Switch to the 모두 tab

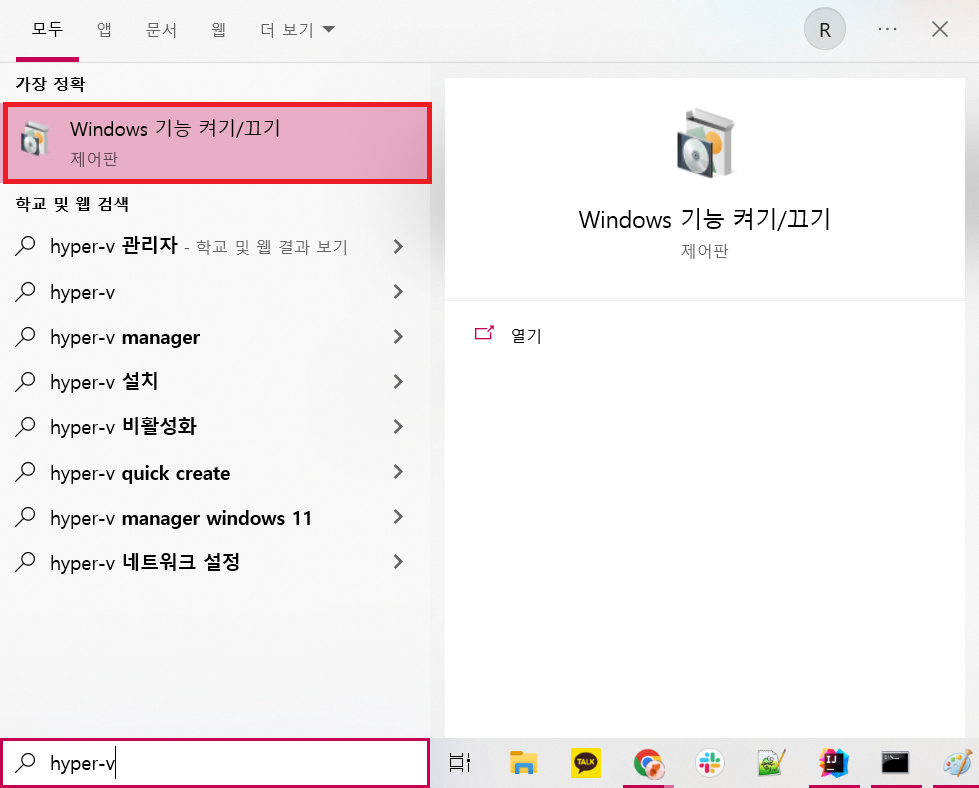coord(47,29)
